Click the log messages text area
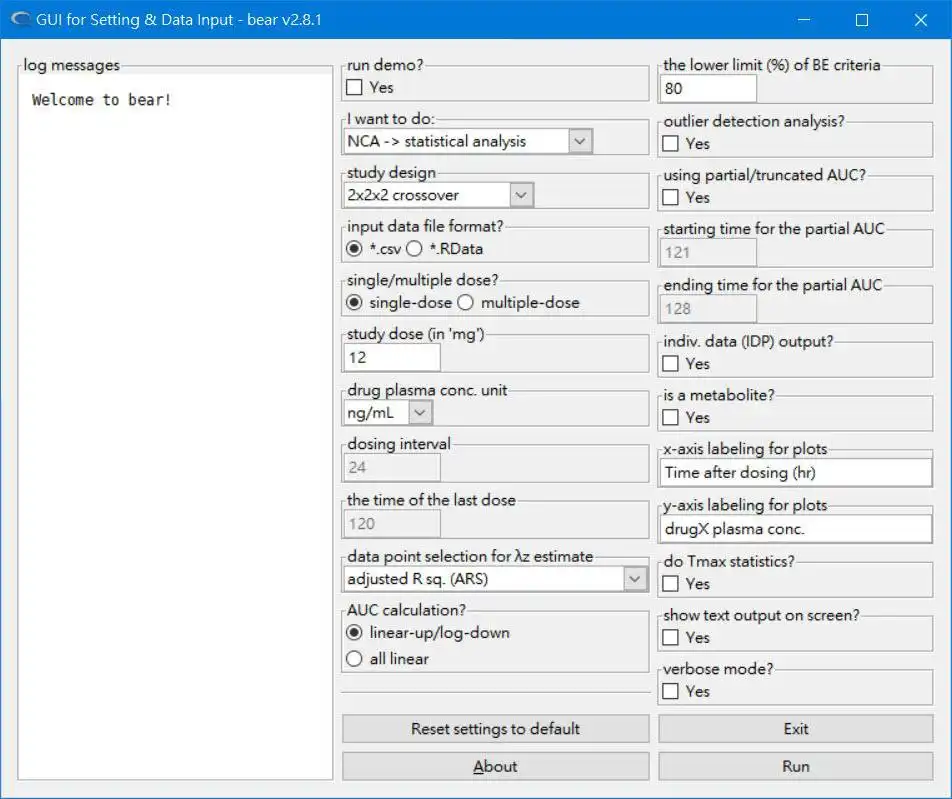The width and height of the screenshot is (952, 799). (x=175, y=427)
